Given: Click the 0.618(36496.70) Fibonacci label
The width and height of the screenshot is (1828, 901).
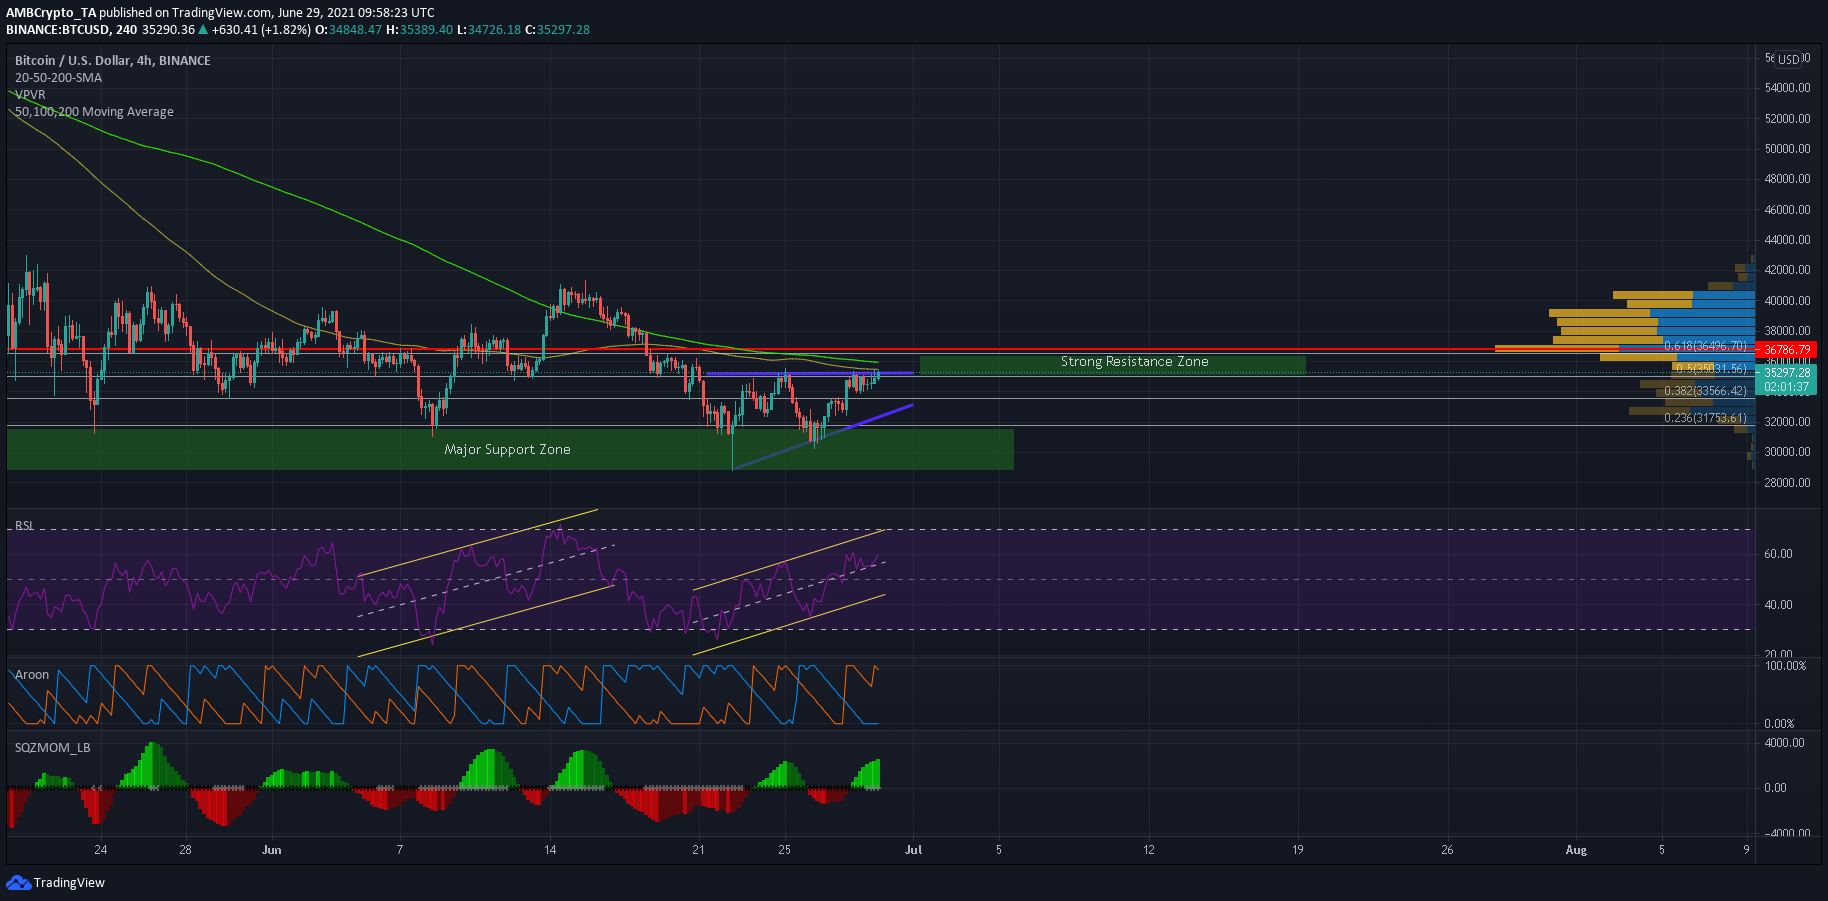Looking at the screenshot, I should pos(1705,346).
